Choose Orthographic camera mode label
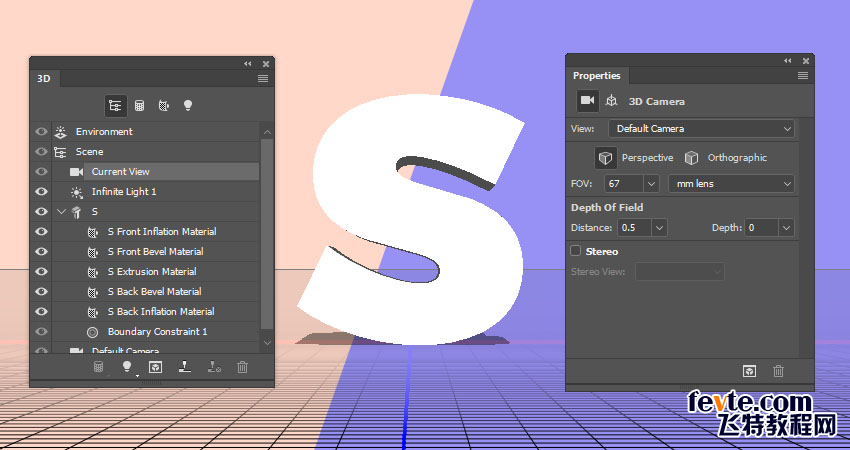 (x=737, y=158)
